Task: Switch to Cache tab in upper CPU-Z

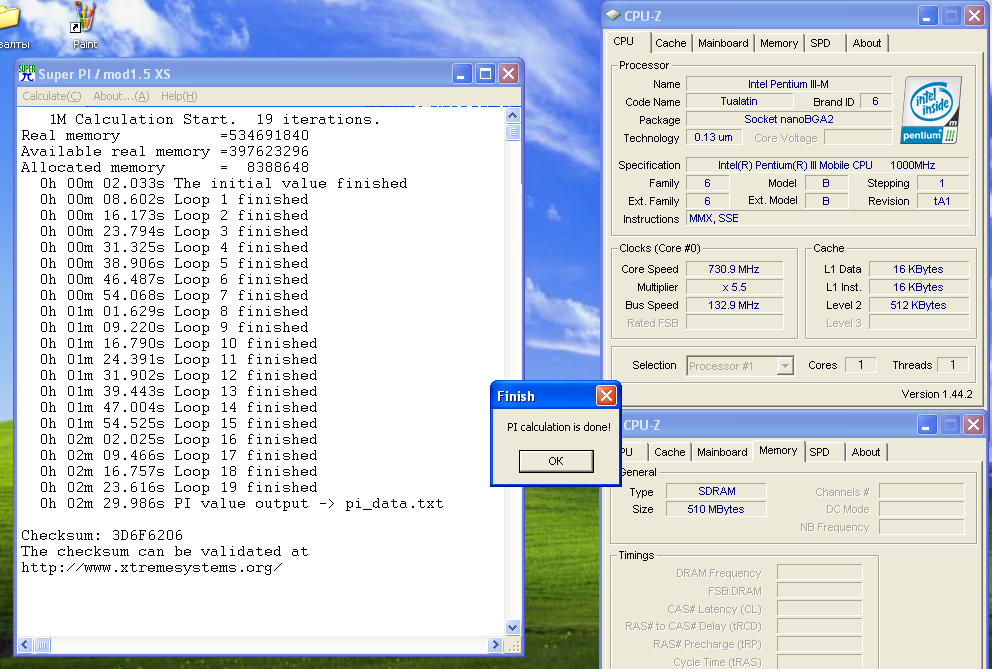Action: (x=671, y=43)
